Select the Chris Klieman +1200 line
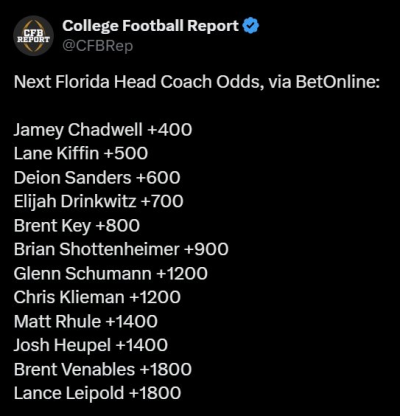This screenshot has height=416, width=400. (x=97, y=297)
